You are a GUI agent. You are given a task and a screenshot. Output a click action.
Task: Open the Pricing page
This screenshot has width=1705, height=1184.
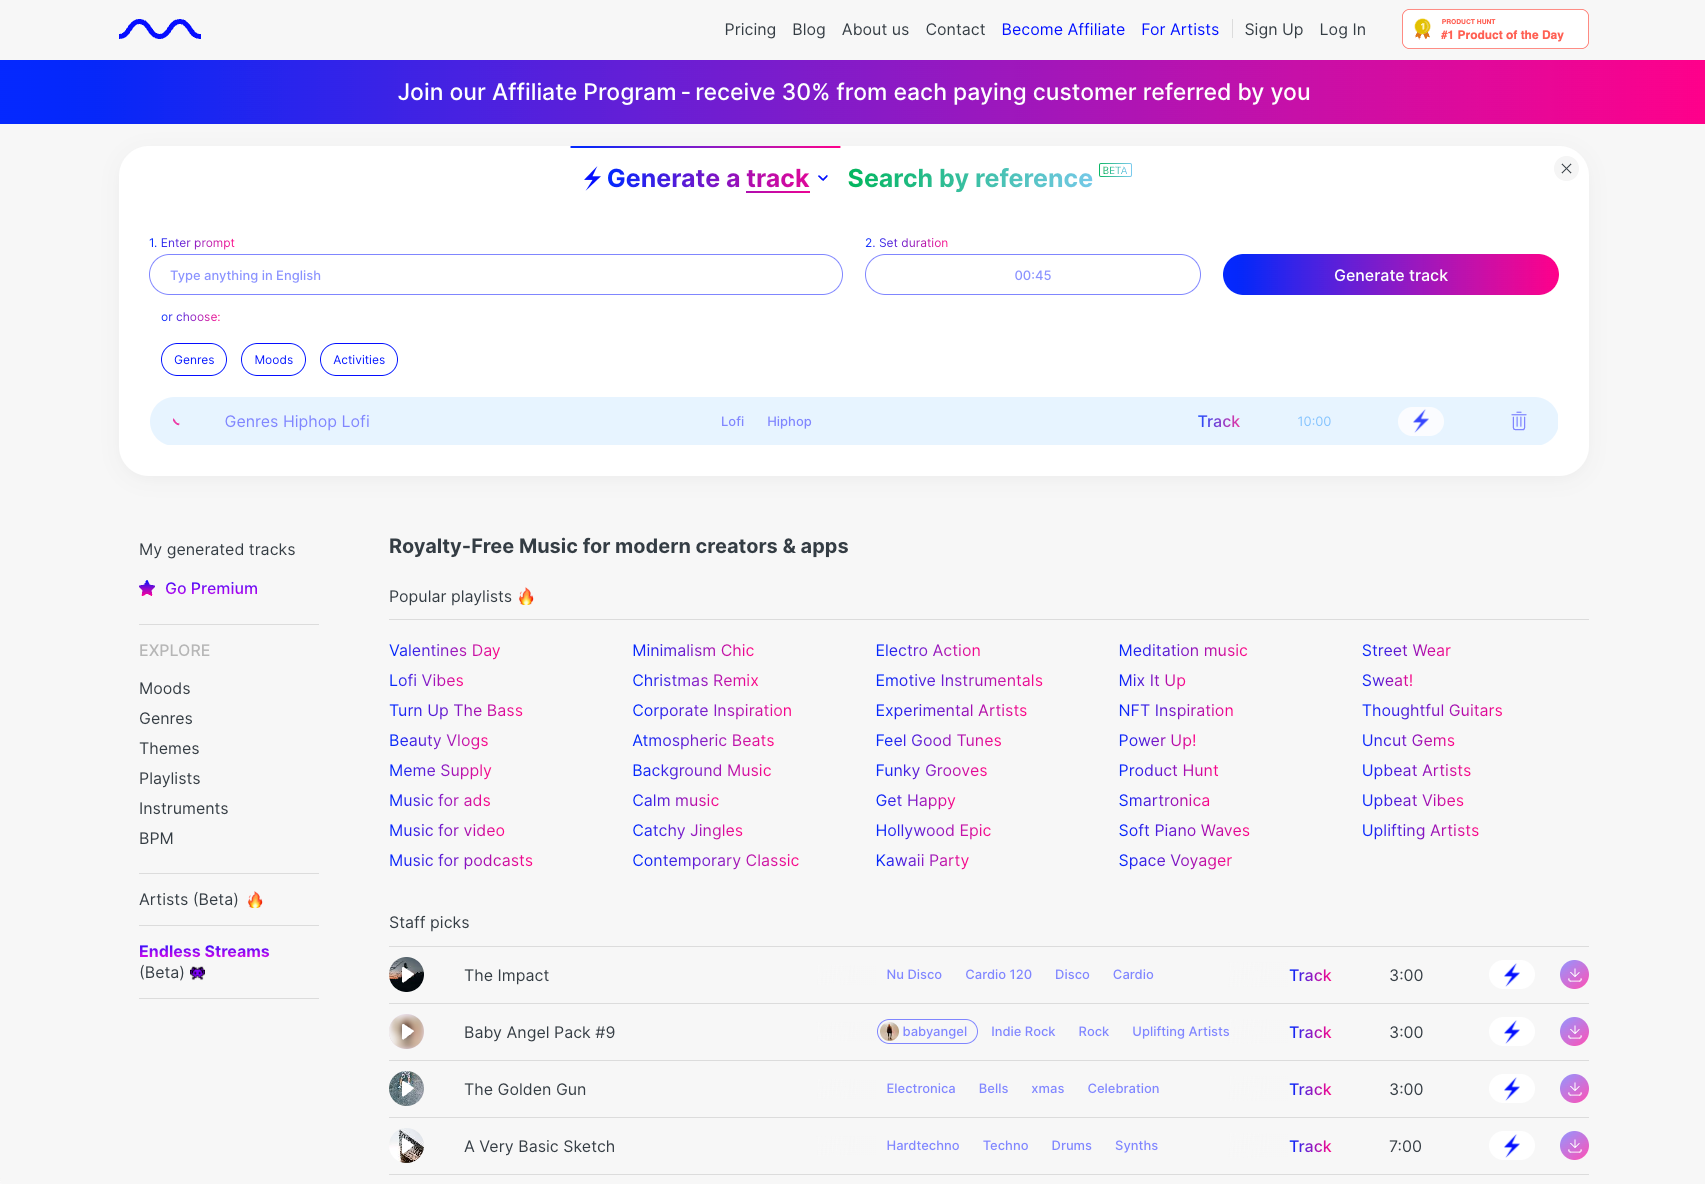pyautogui.click(x=750, y=30)
